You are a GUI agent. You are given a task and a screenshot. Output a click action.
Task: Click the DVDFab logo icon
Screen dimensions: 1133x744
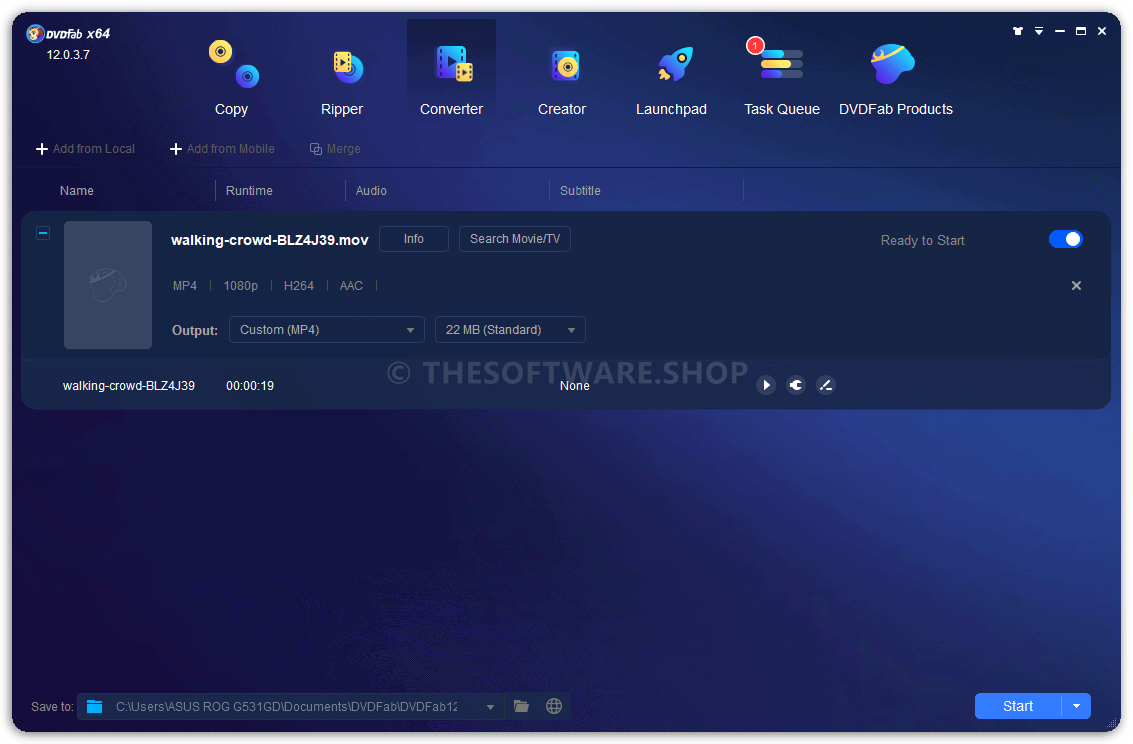point(35,33)
